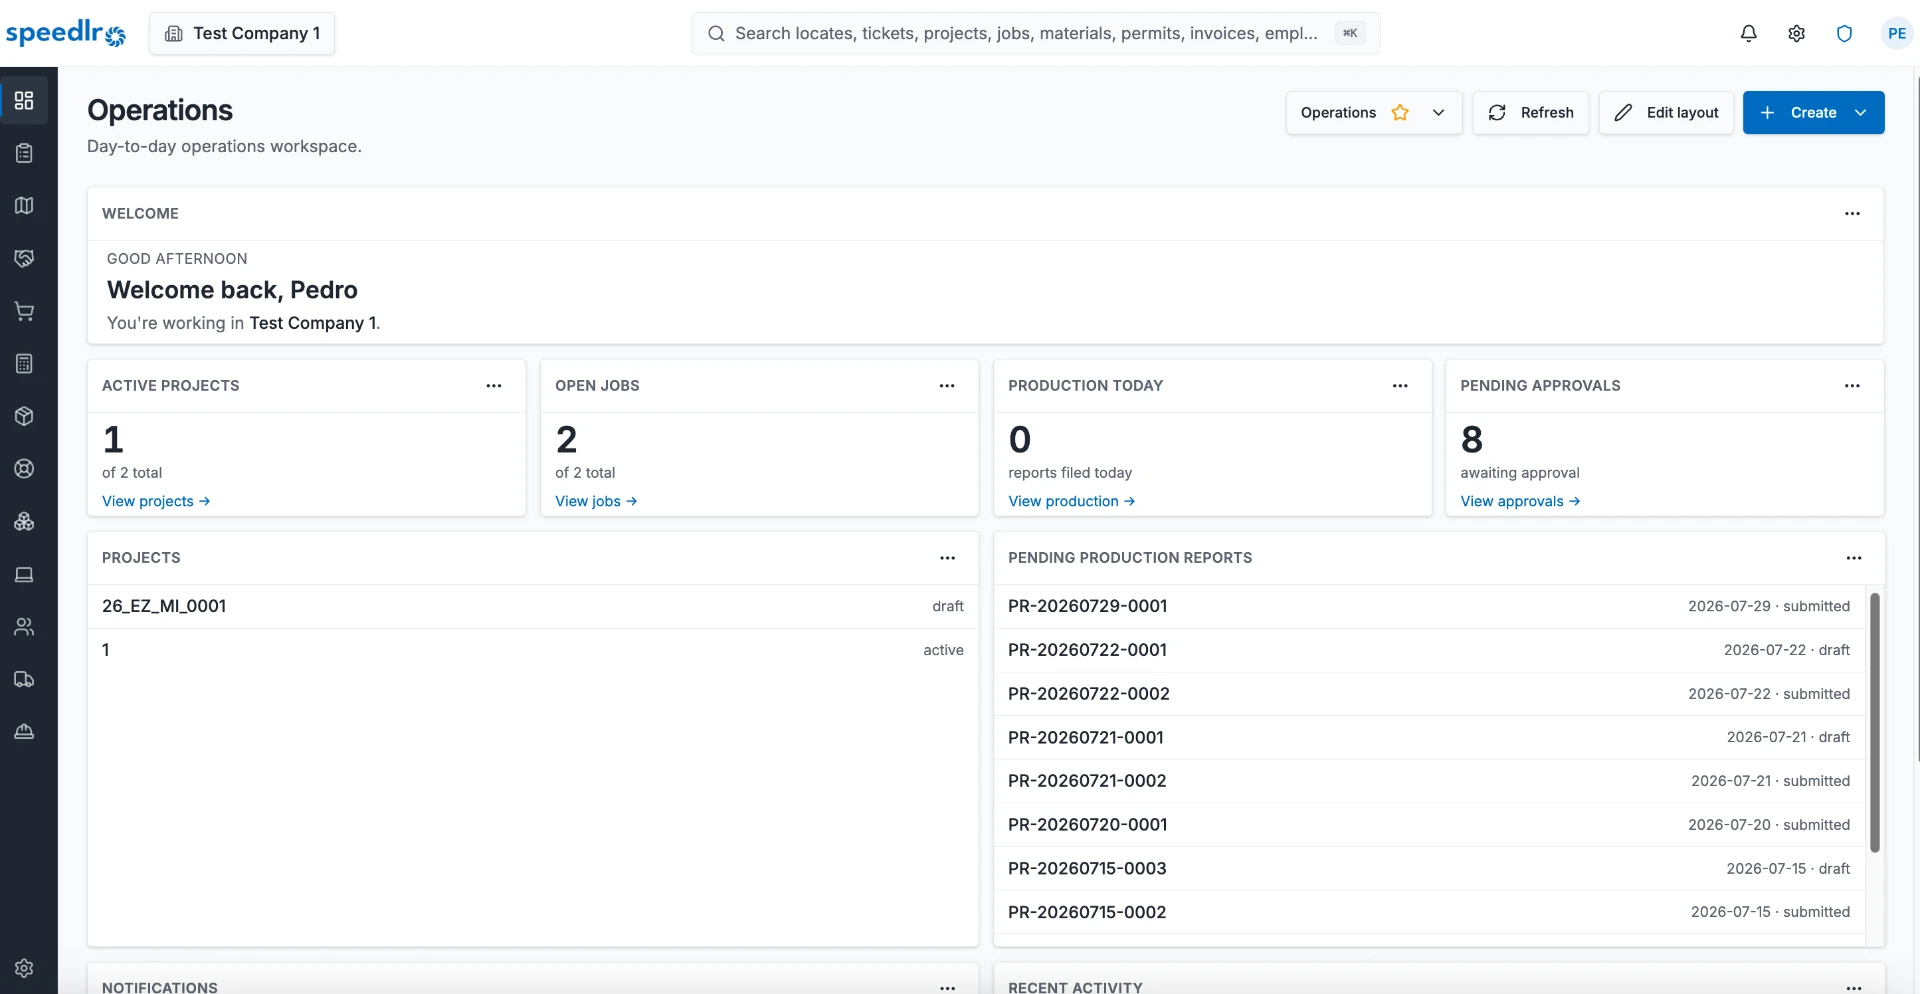Follow the View approvals link
Screen dimensions: 1920x994
[x=1520, y=501]
